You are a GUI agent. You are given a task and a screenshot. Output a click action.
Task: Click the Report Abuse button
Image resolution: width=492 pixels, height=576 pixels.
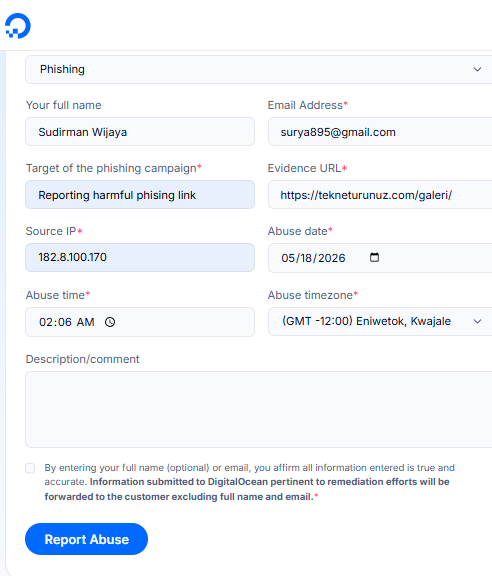point(86,539)
